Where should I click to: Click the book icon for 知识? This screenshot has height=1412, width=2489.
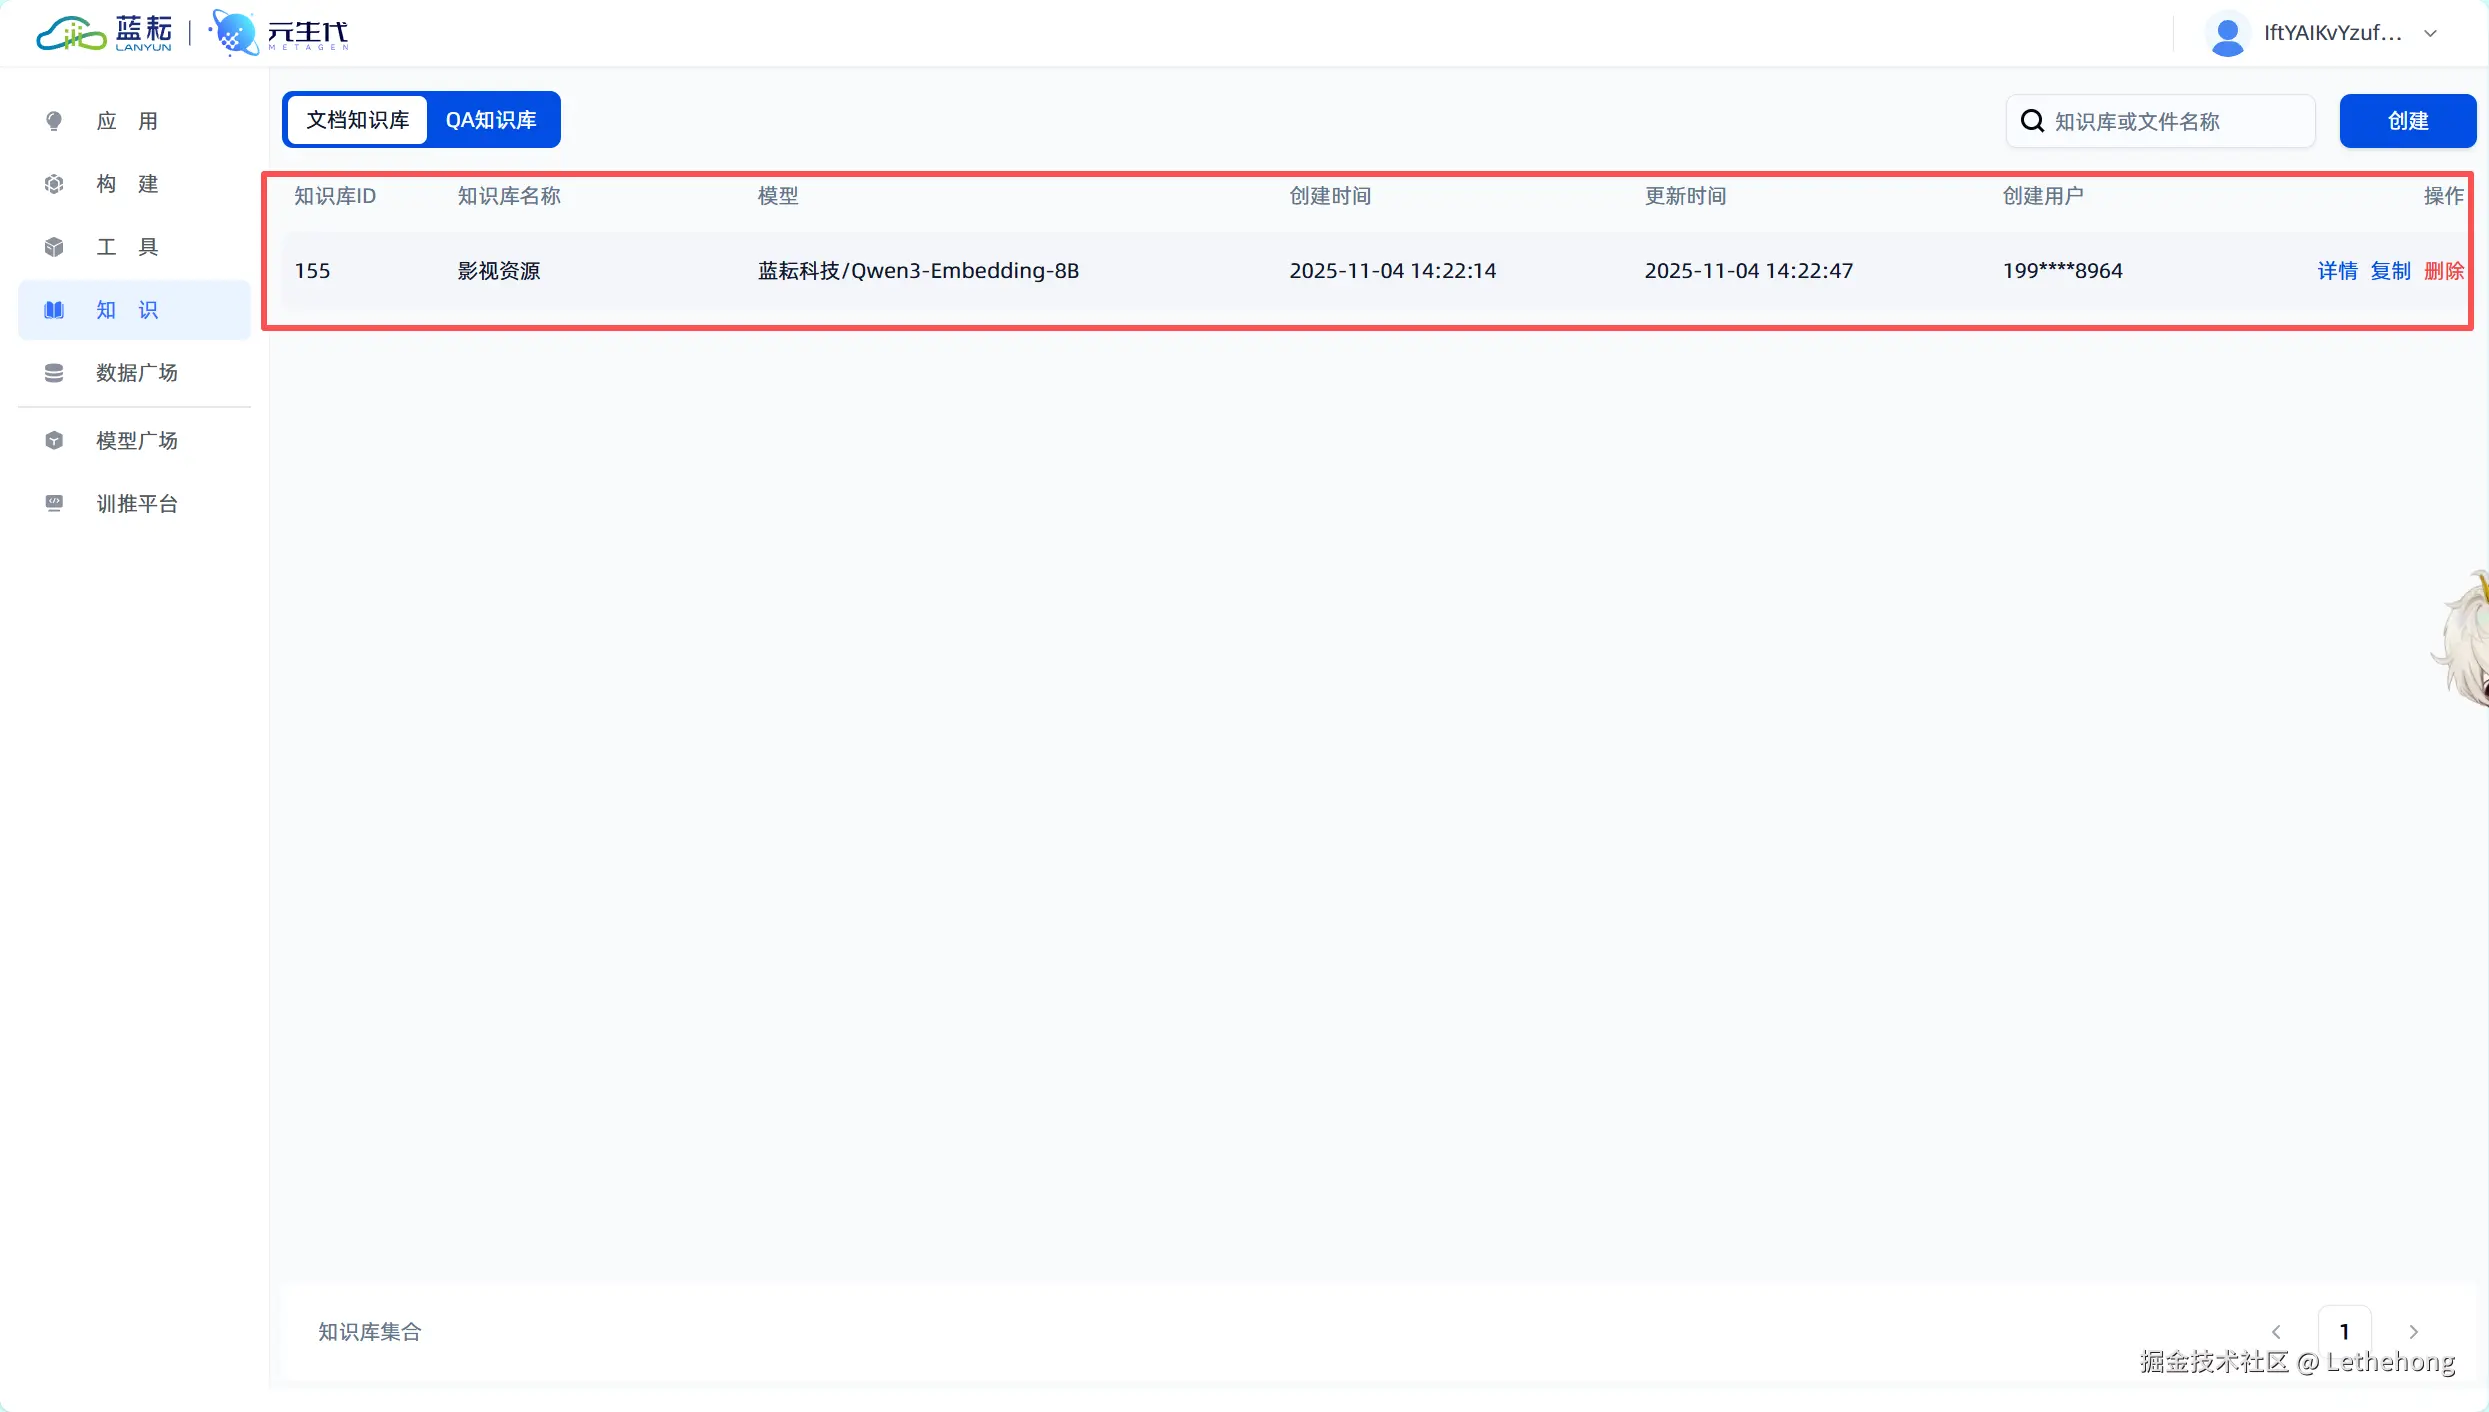54,310
